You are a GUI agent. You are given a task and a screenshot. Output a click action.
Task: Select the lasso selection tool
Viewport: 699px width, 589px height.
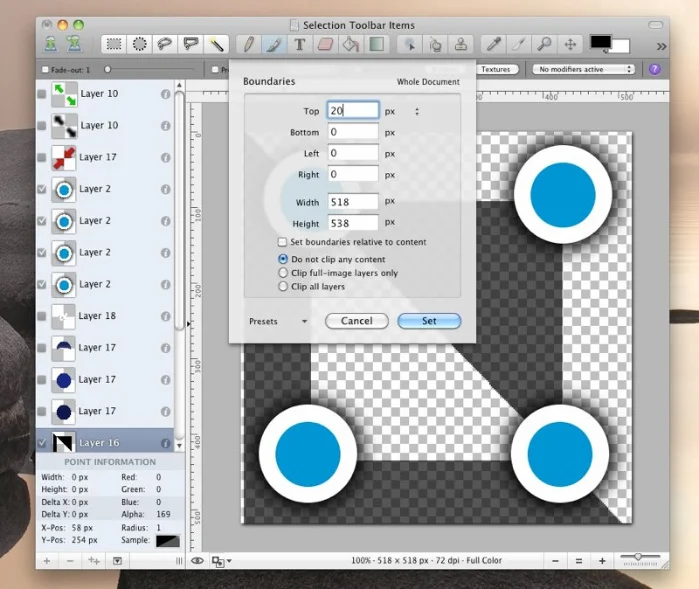(165, 44)
